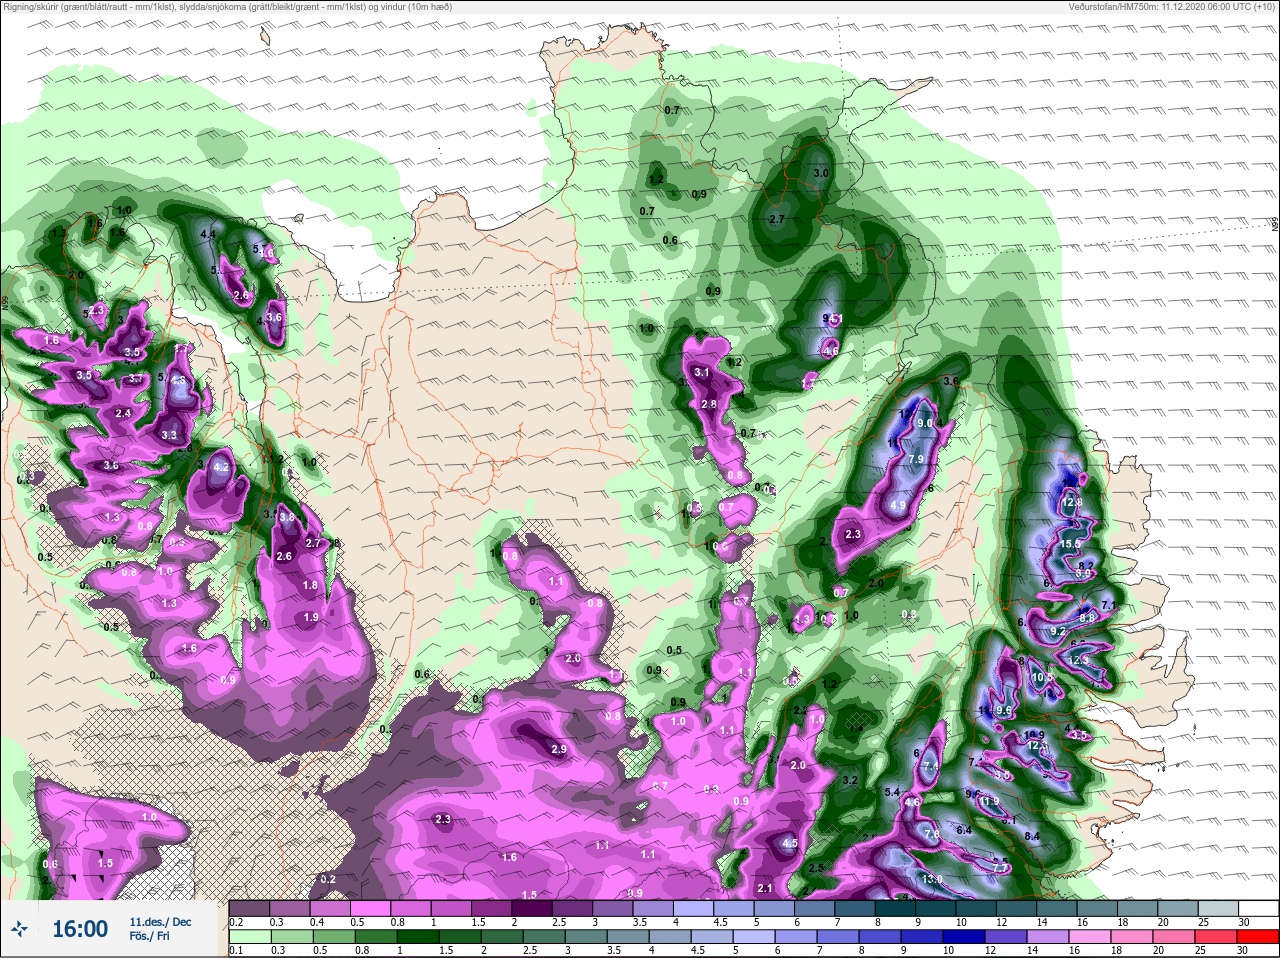Click the '11.des./ Dec Fös./ Fri' date text
Screen dimensions: 1280x958
(160, 929)
